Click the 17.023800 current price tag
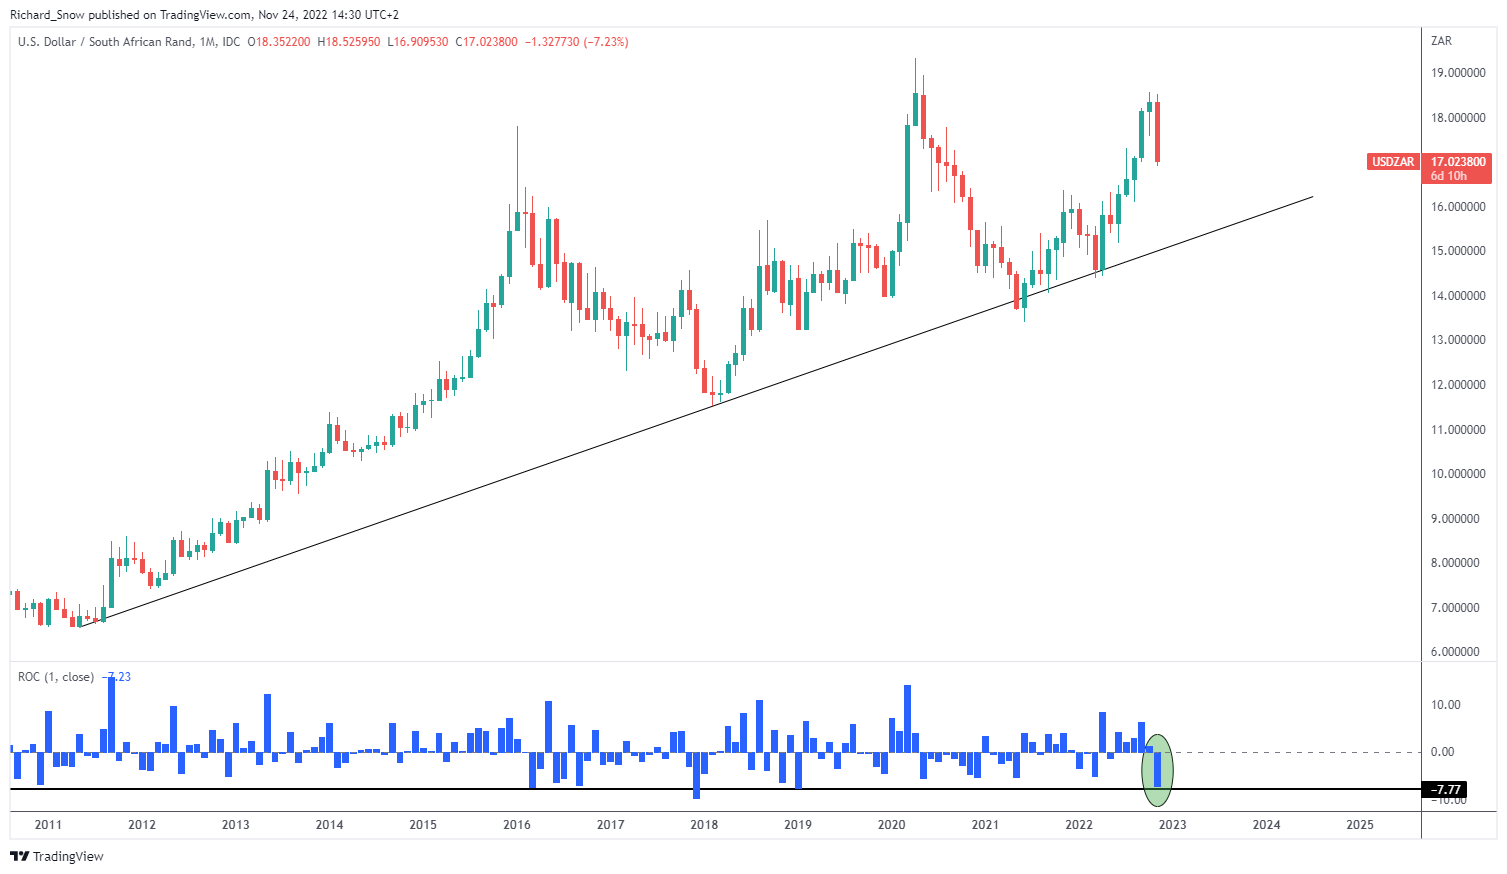This screenshot has width=1507, height=874. [x=1457, y=161]
